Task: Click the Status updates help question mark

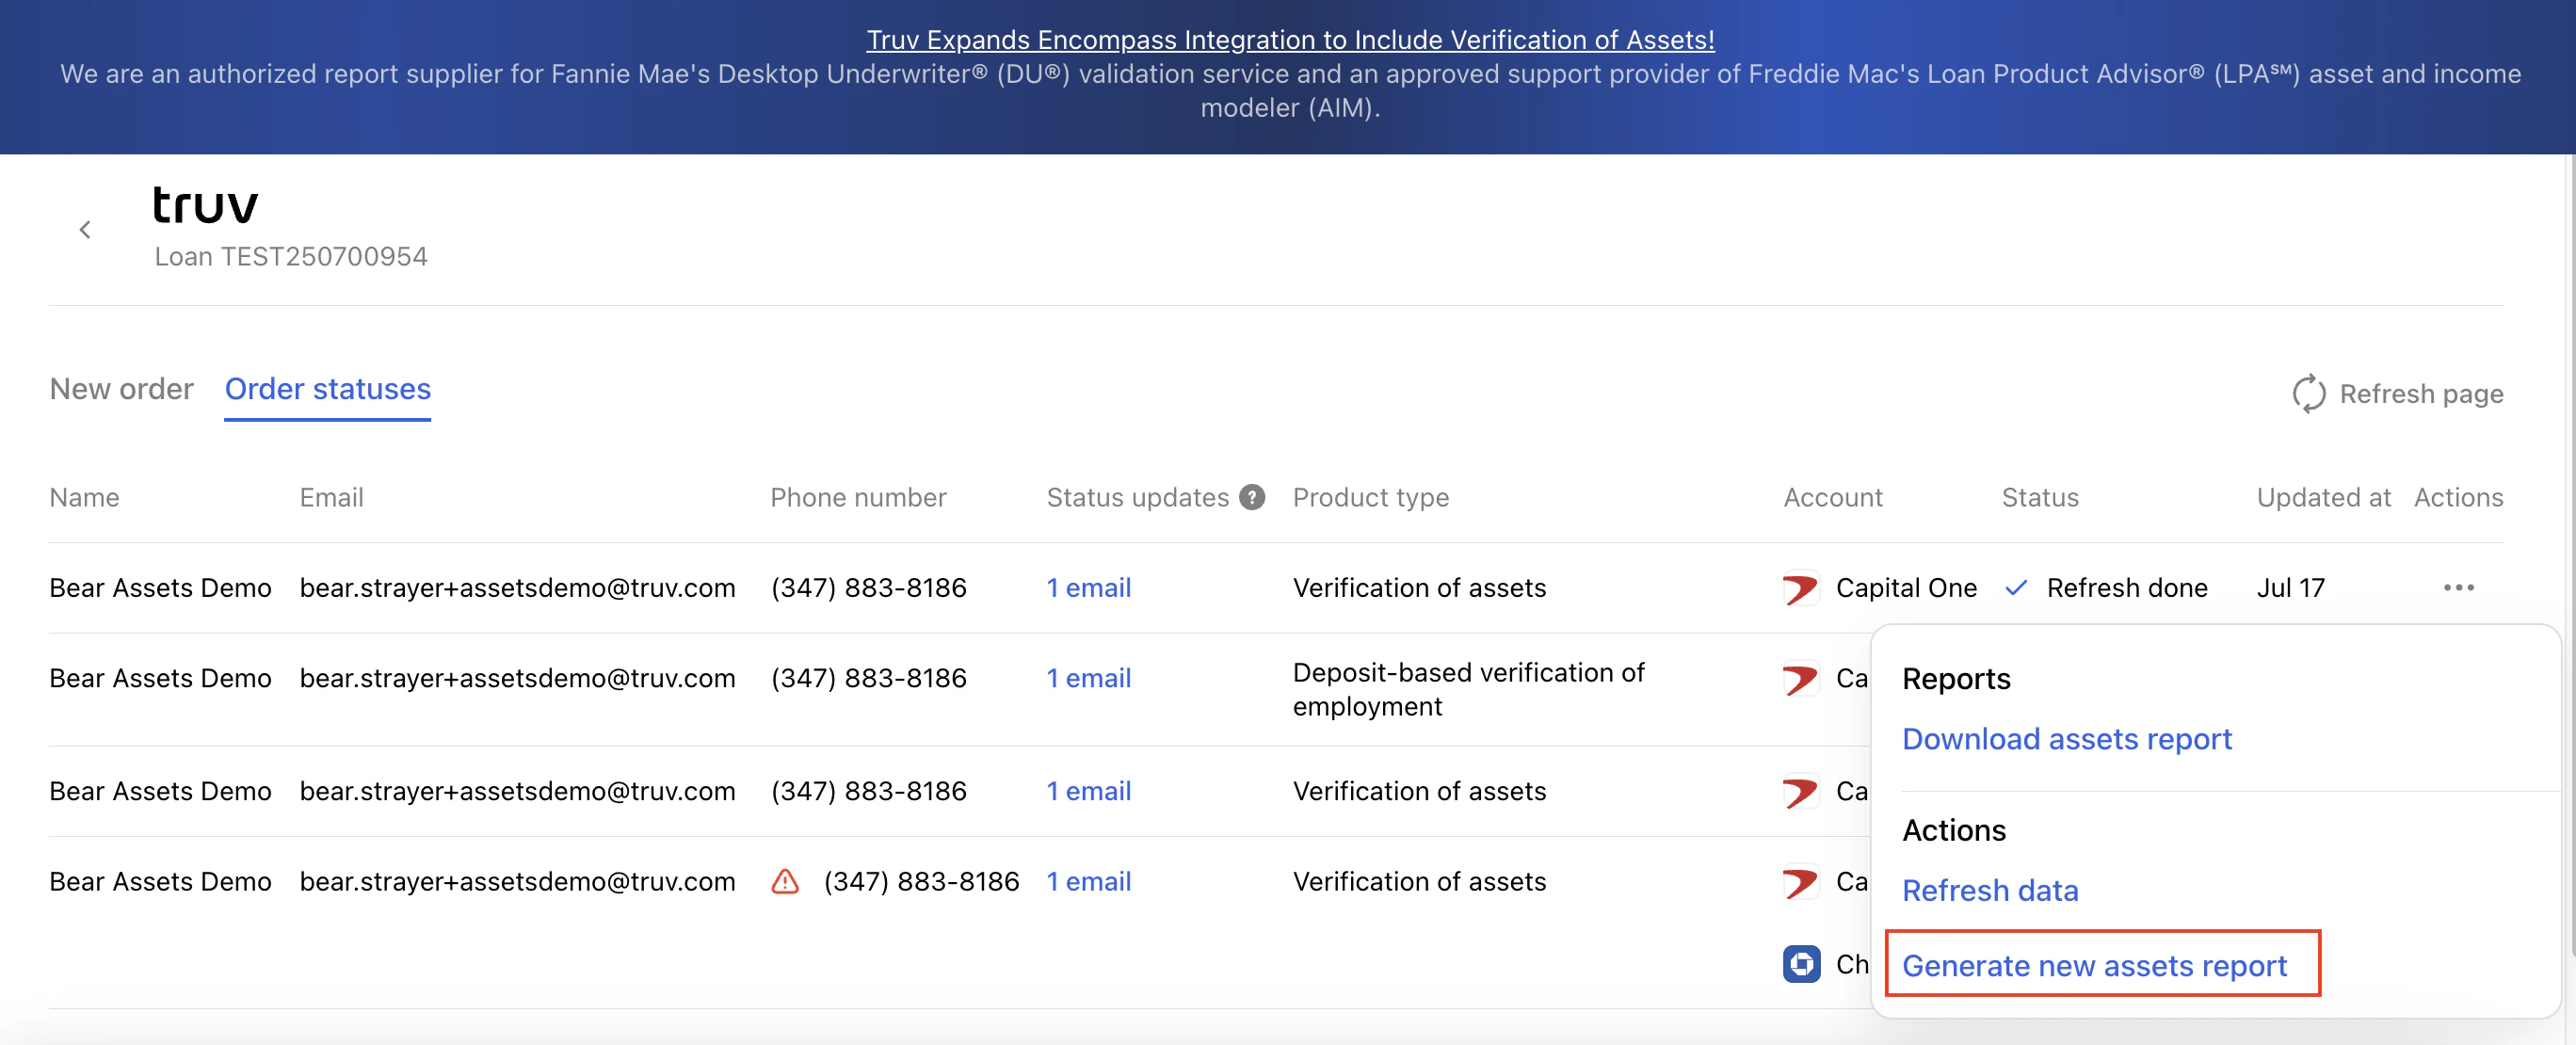Action: 1251,496
